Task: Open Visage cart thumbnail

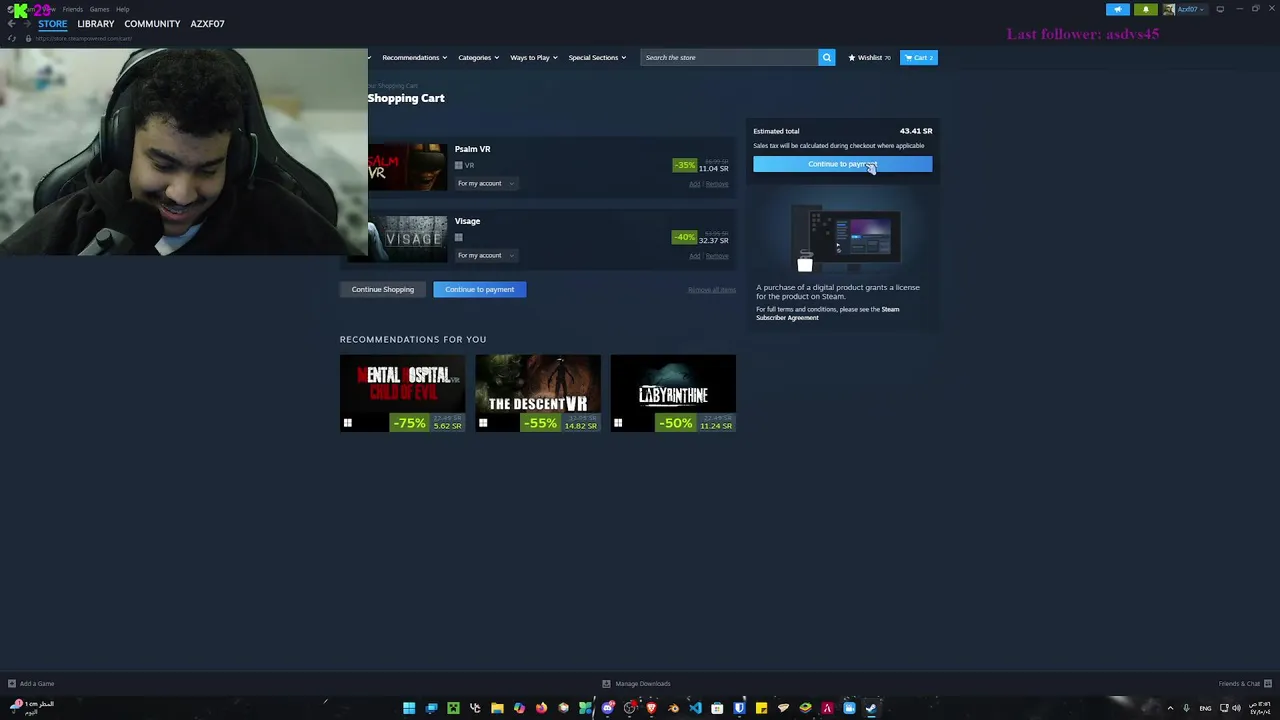Action: (x=407, y=239)
